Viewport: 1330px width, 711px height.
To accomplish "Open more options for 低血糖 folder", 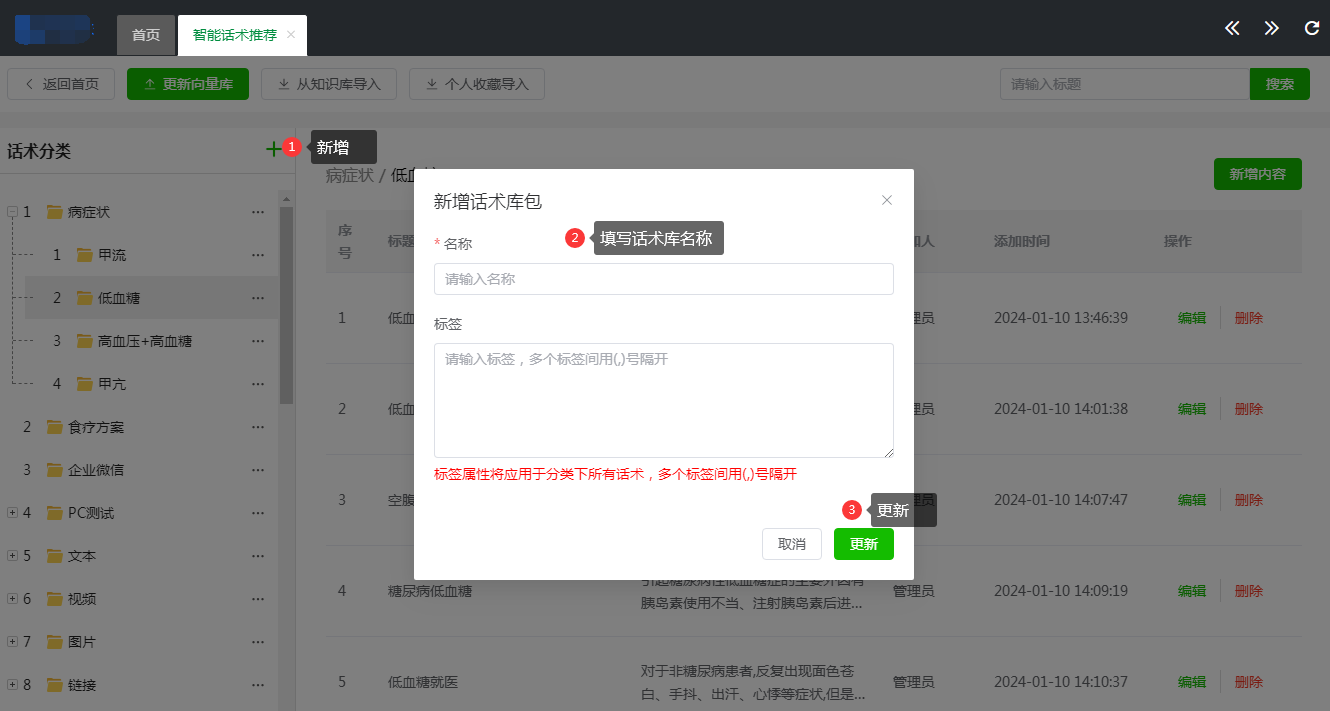I will [258, 298].
